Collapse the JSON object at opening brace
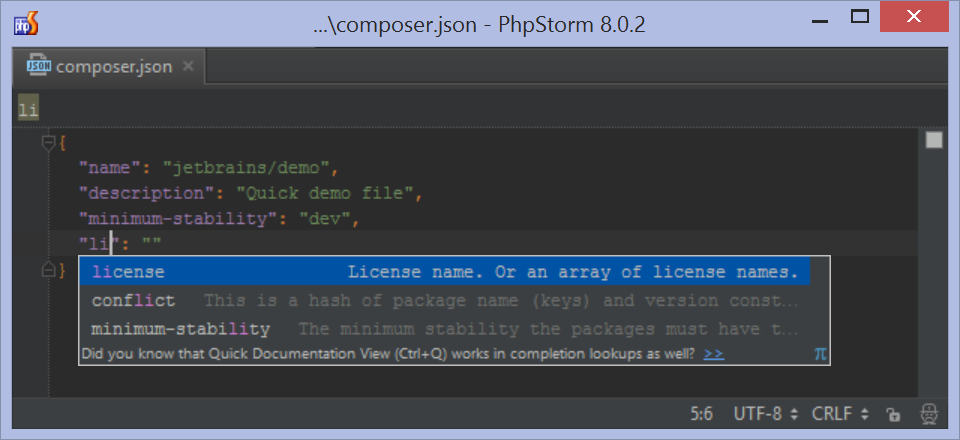This screenshot has height=440, width=960. [48, 143]
